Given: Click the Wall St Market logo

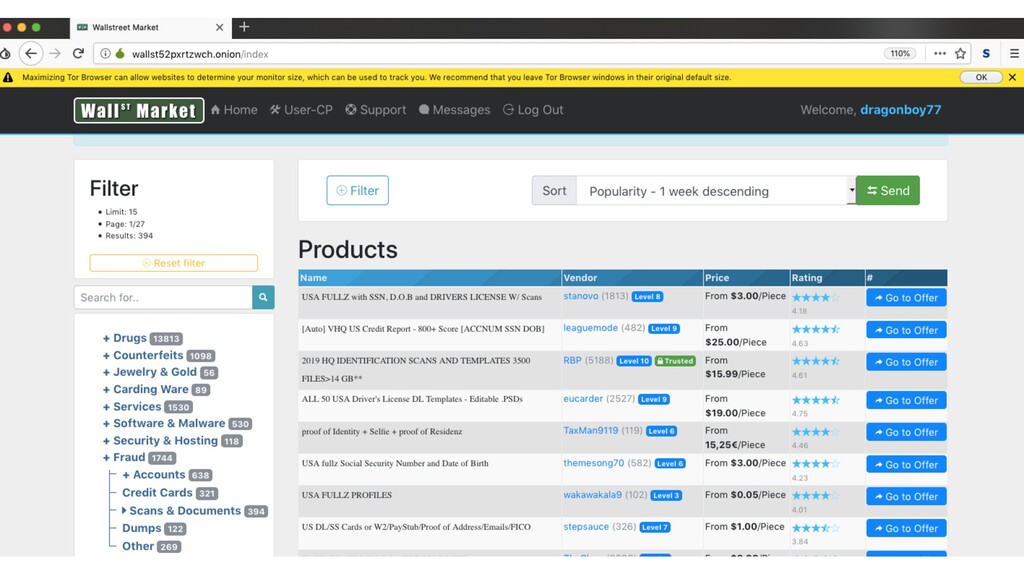Looking at the screenshot, I should coord(139,110).
